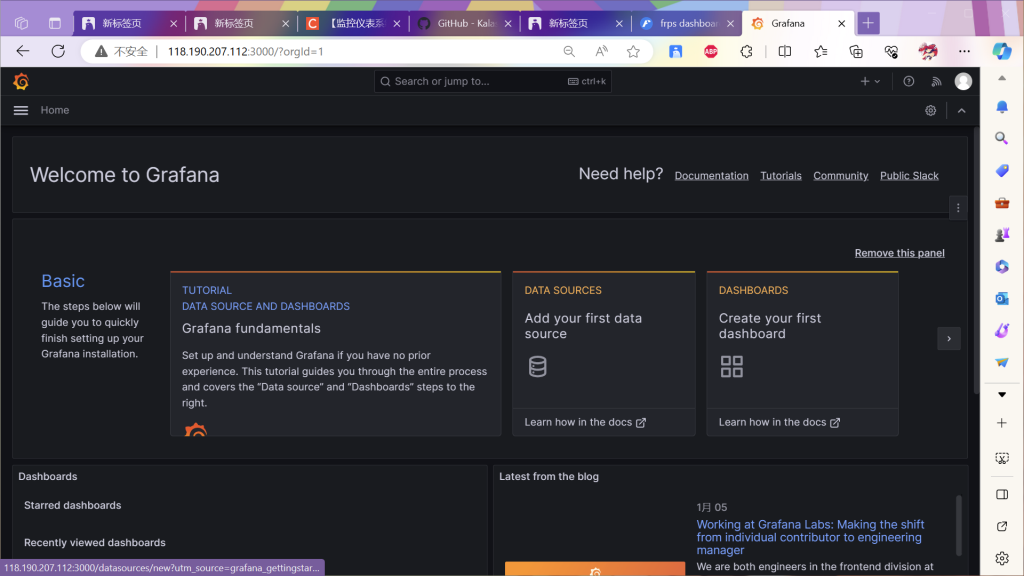Open Create your first dashboard card
1024x576 pixels.
(802, 353)
